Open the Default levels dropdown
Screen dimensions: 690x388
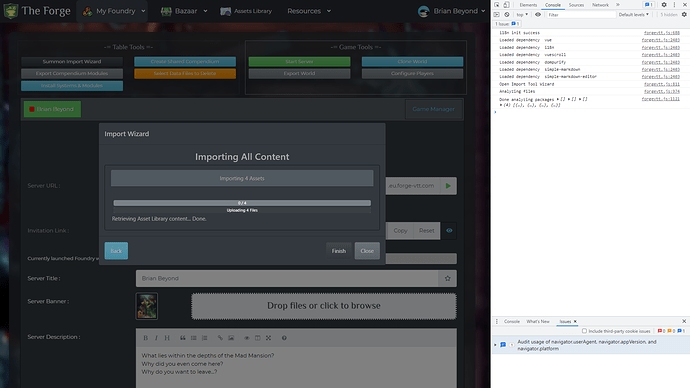pos(634,15)
